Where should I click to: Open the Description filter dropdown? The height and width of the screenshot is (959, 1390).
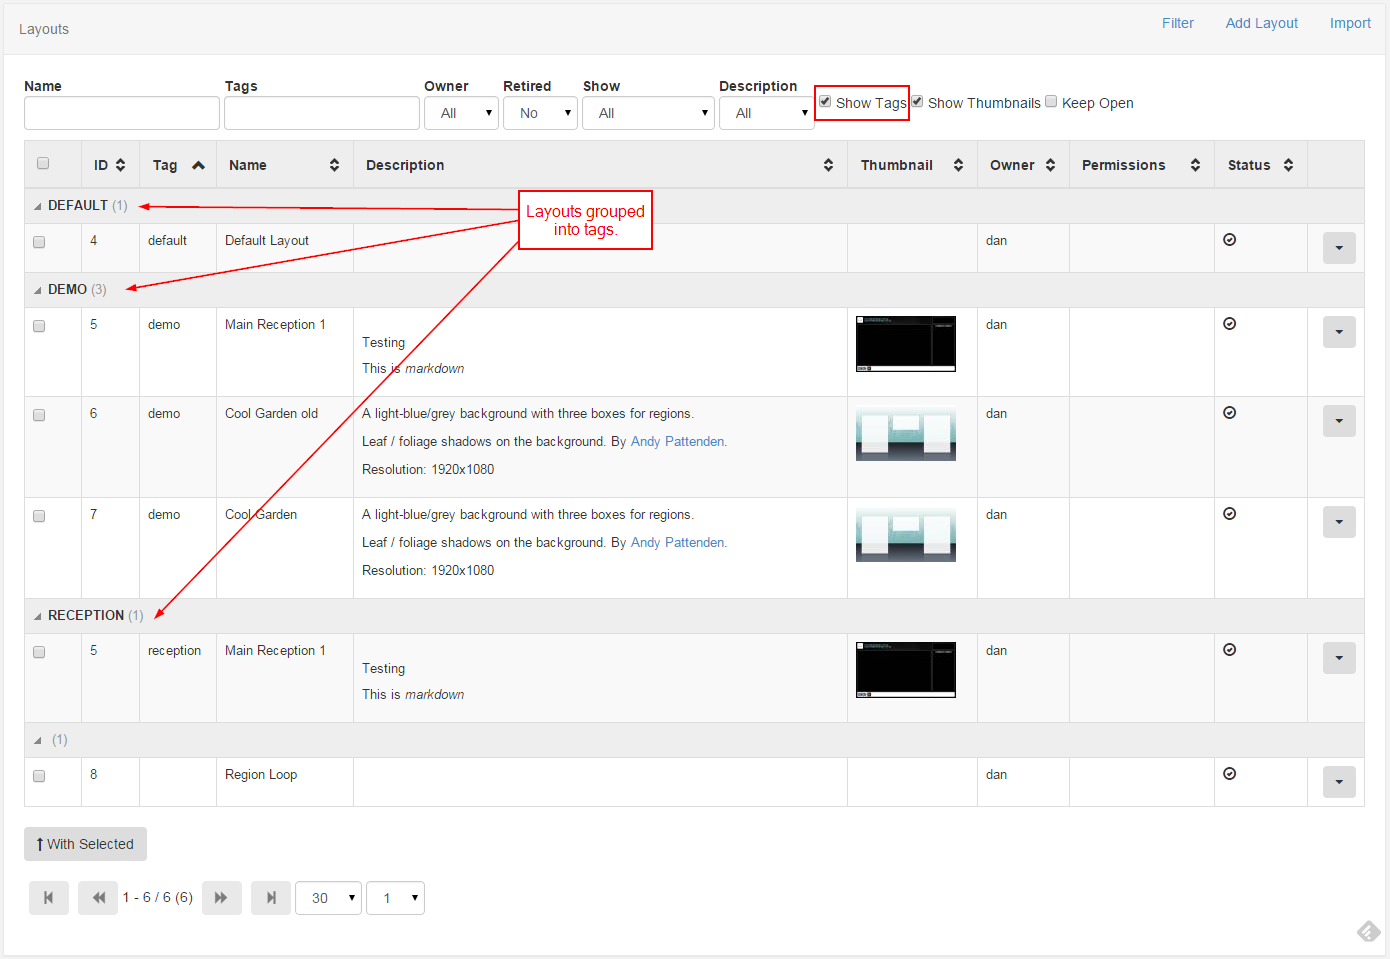767,113
